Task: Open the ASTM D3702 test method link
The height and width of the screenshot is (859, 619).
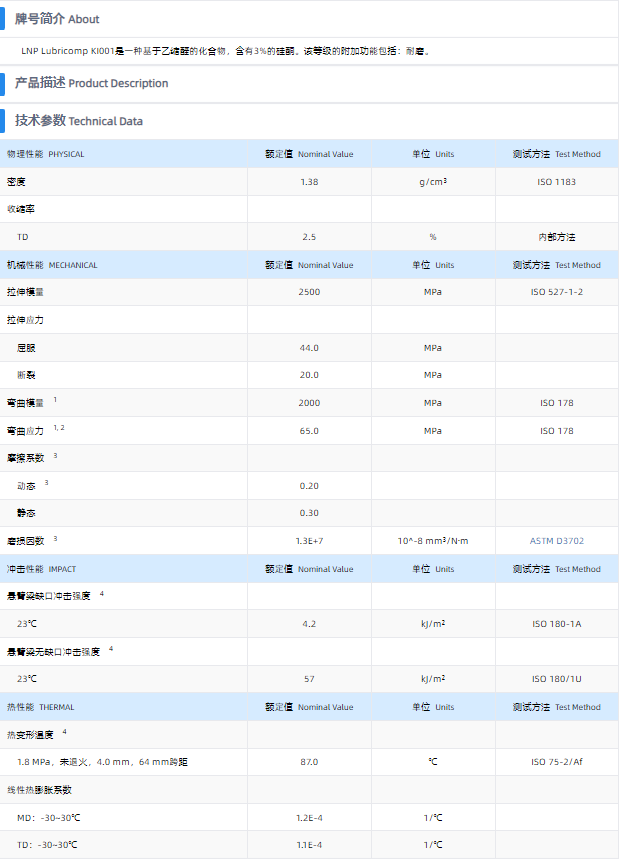Action: coord(556,541)
